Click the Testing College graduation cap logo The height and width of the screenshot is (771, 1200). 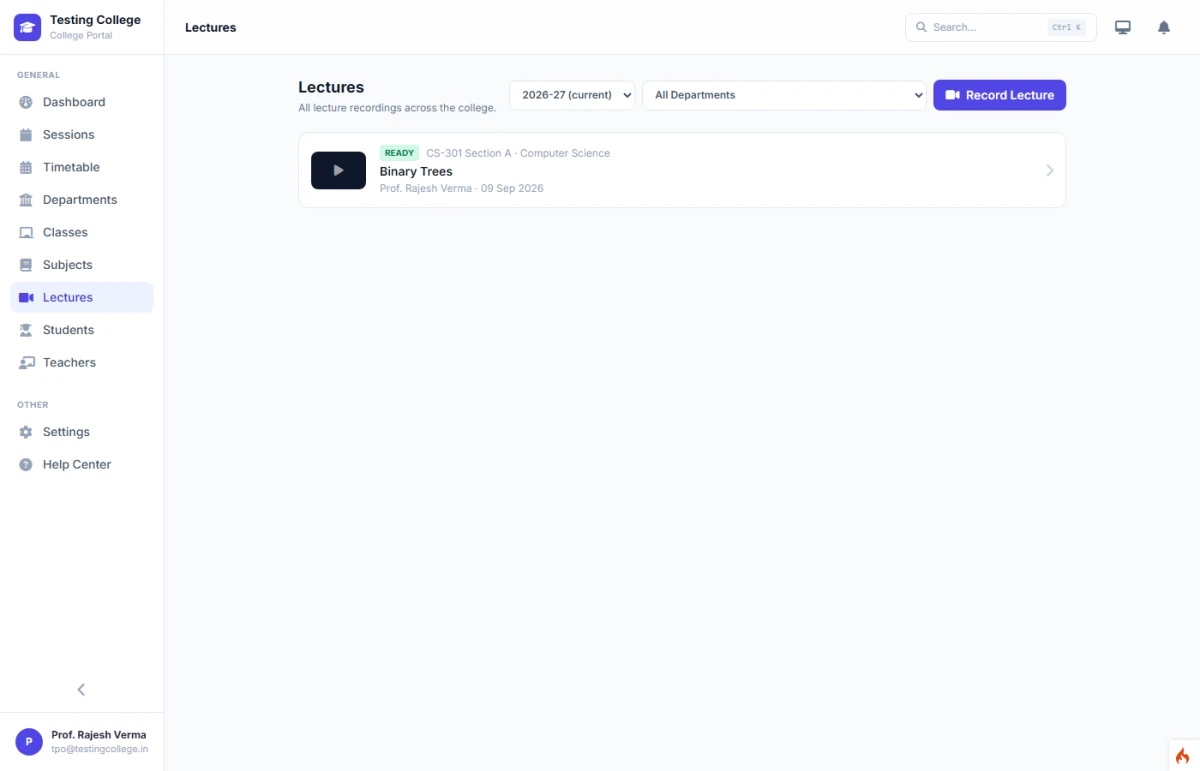coord(27,27)
